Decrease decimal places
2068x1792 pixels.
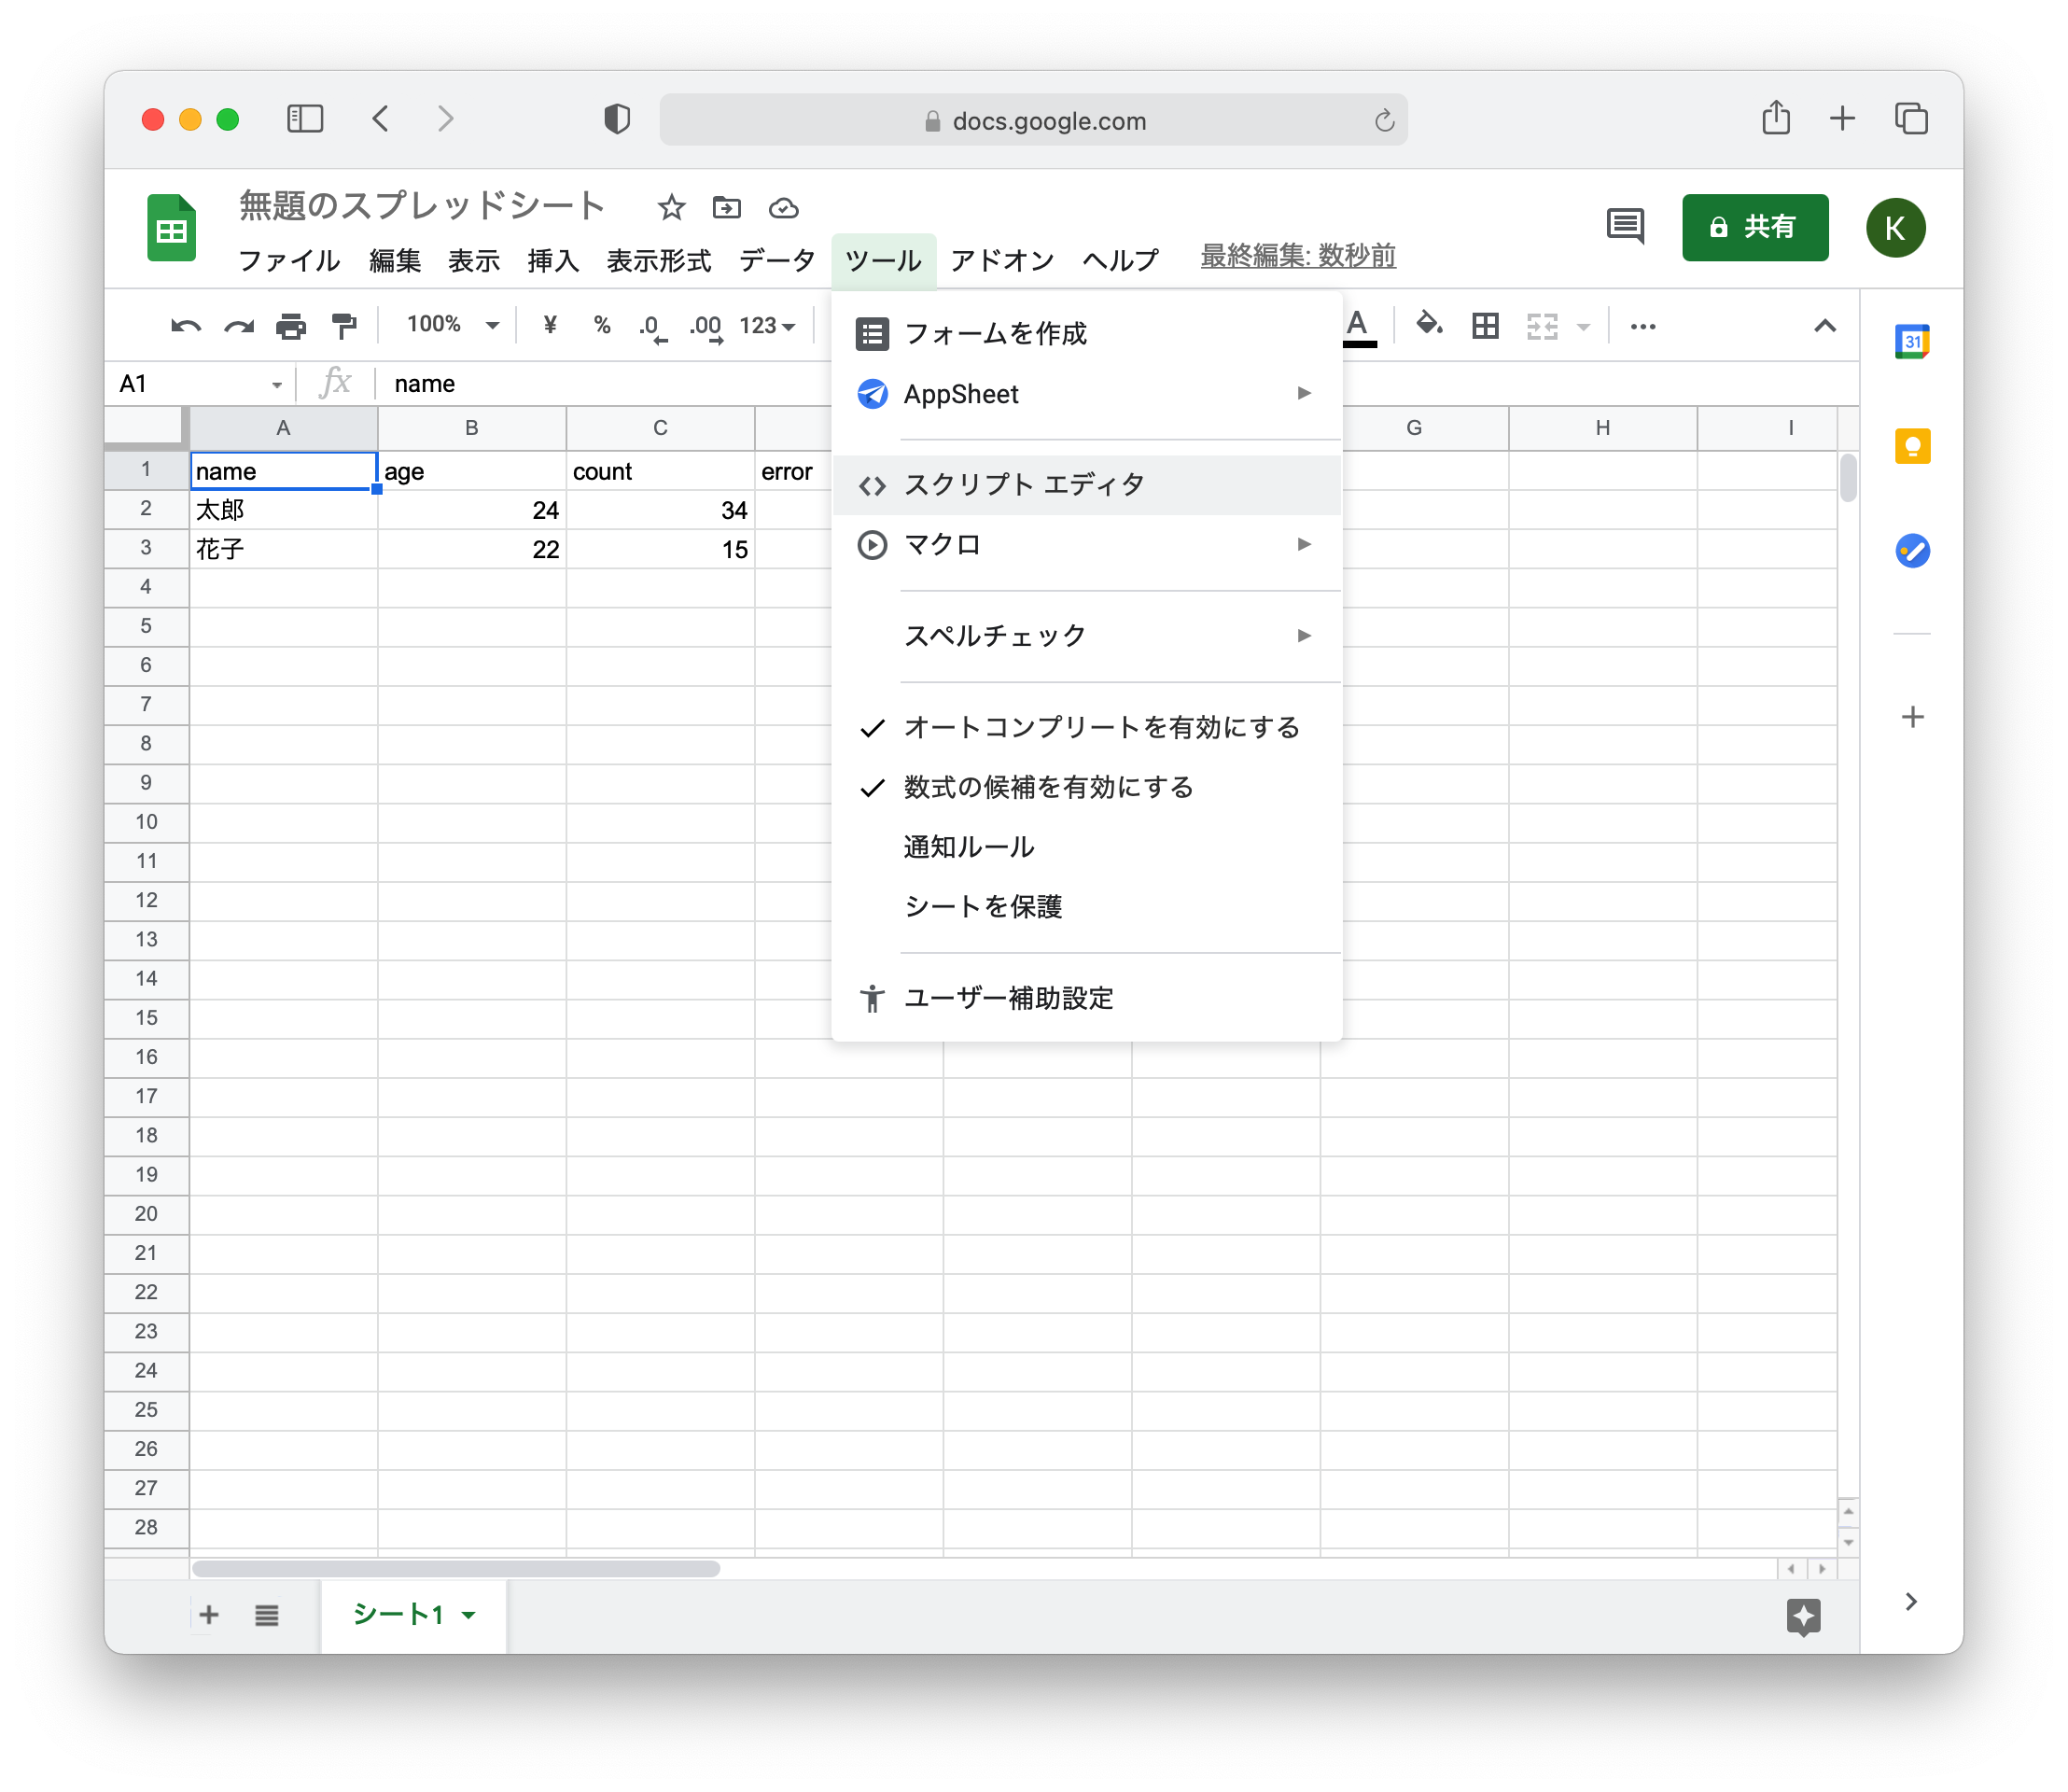651,327
